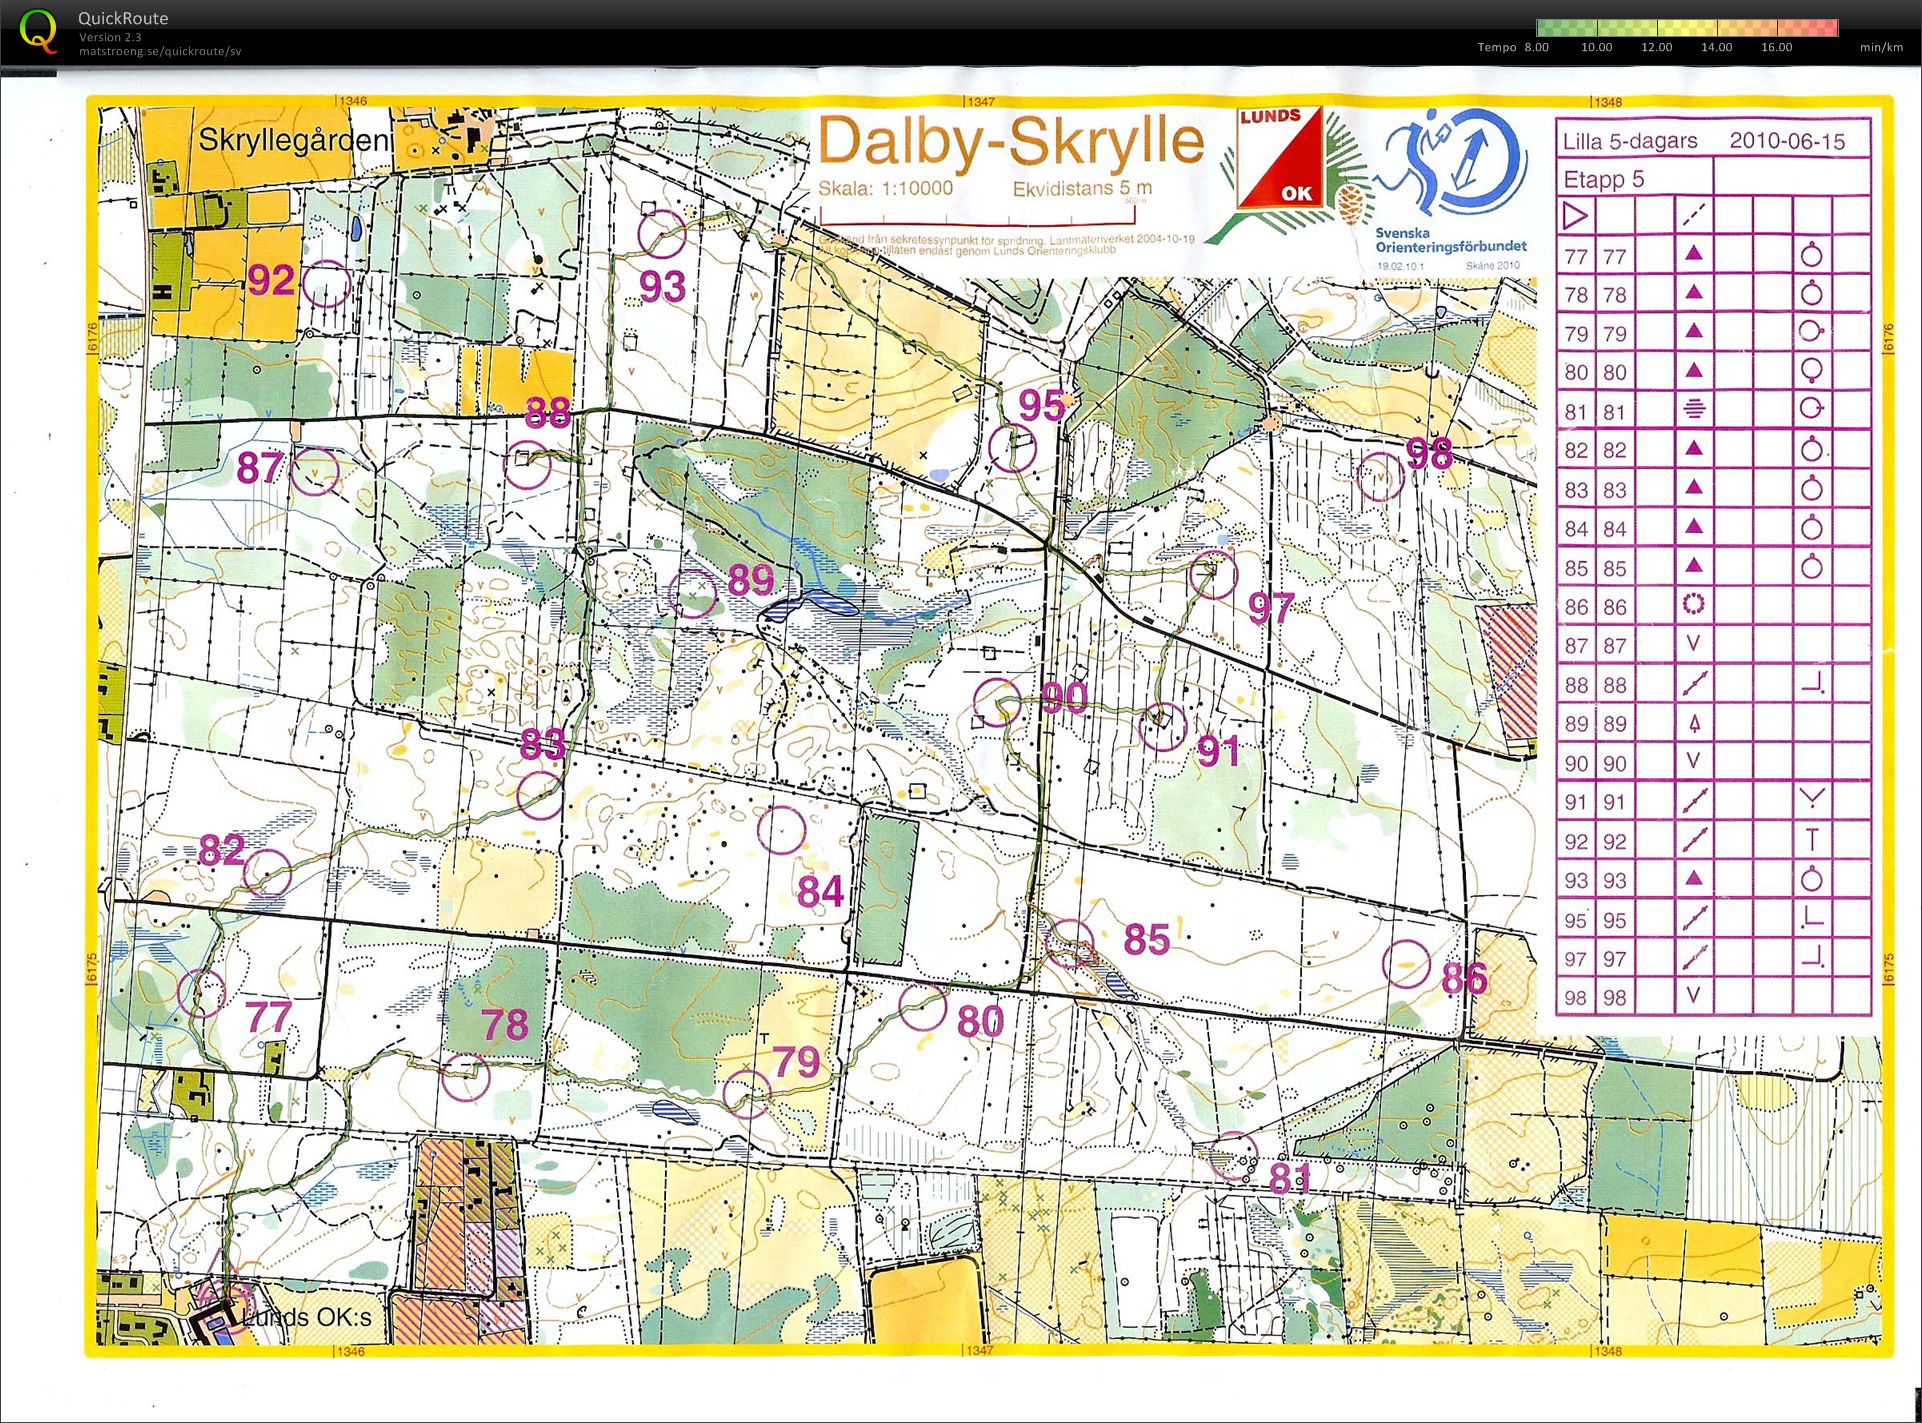This screenshot has height=1423, width=1922.
Task: Click the tree symbol in row 89
Action: (1693, 723)
